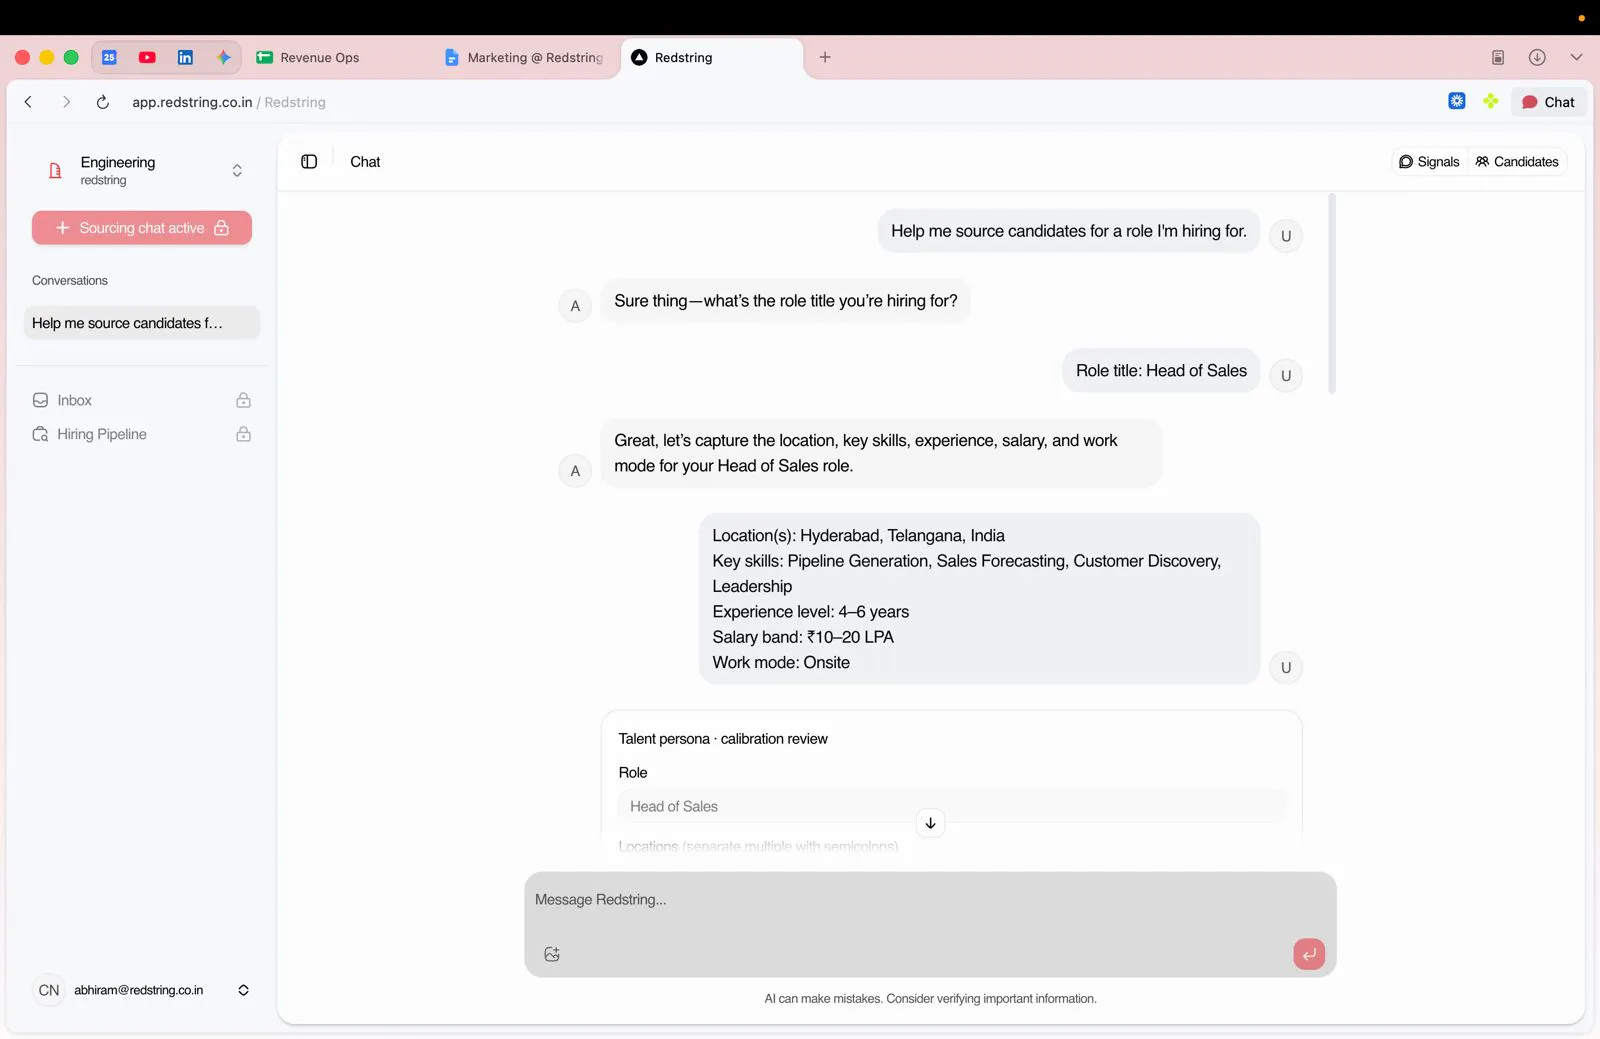Viewport: 1600px width, 1039px height.
Task: Expand the Engineering workspace switcher
Action: [237, 171]
